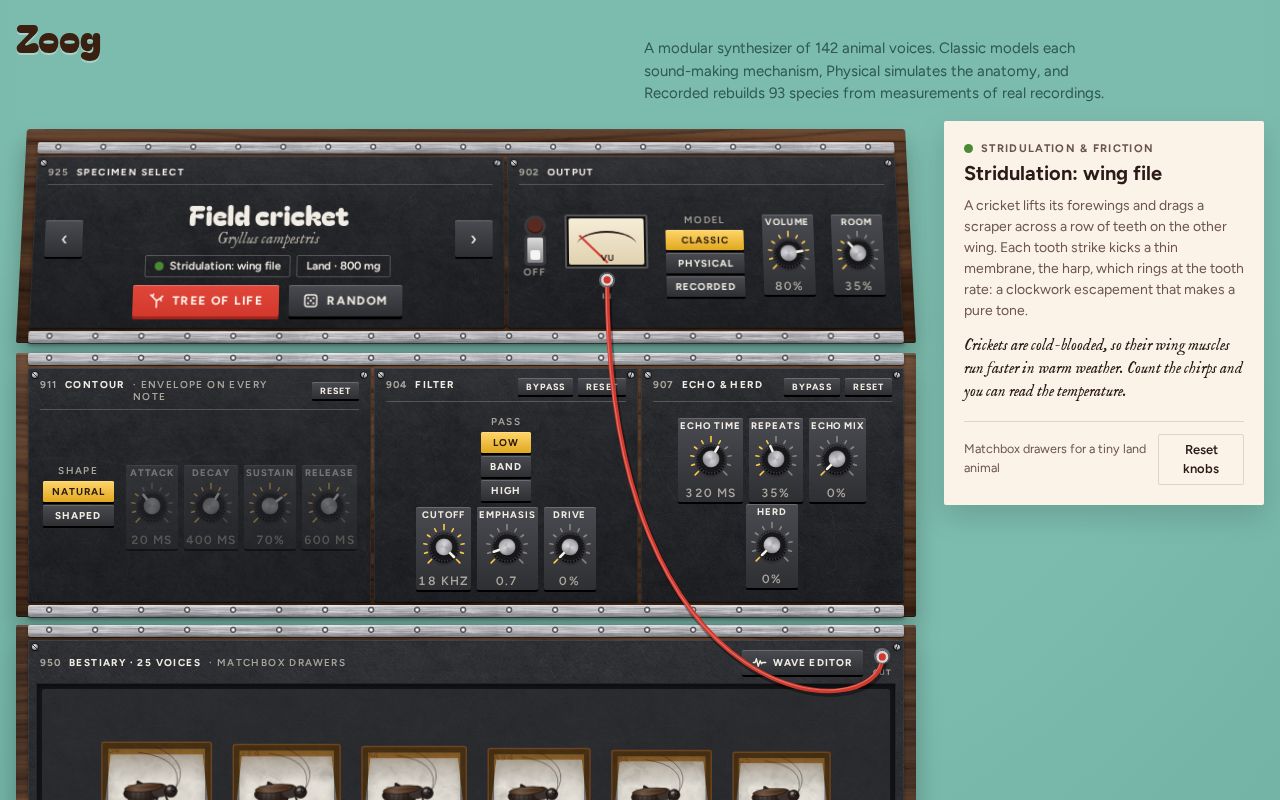Open the Wave Editor
1280x800 pixels.
click(803, 662)
